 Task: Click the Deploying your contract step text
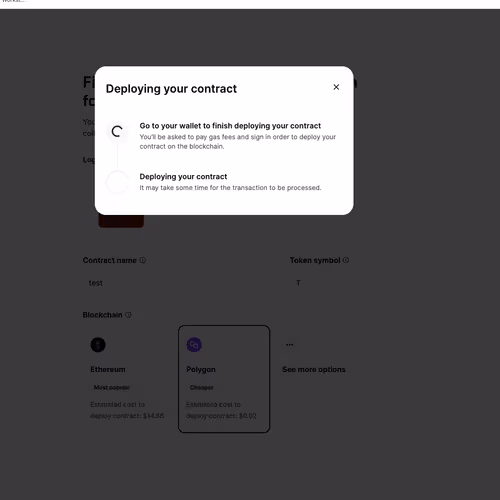tap(183, 176)
